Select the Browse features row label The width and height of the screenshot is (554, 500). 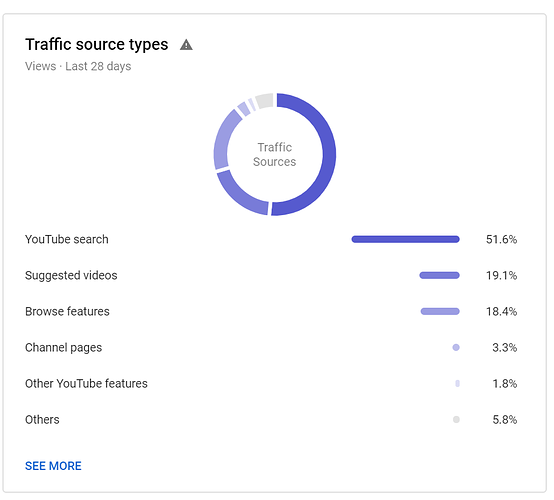coord(67,311)
